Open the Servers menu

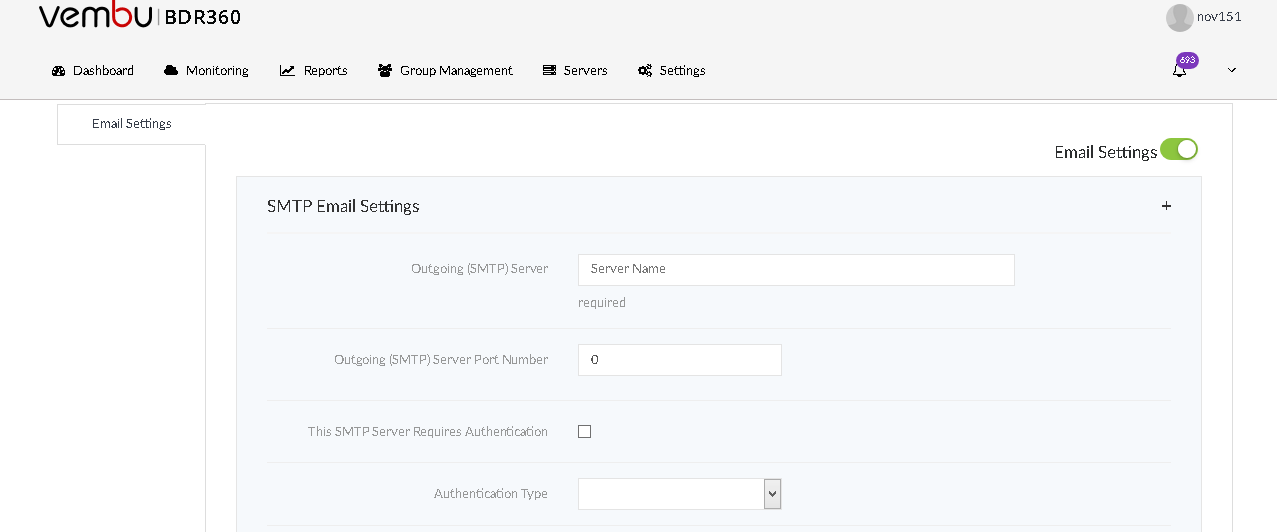pos(575,71)
